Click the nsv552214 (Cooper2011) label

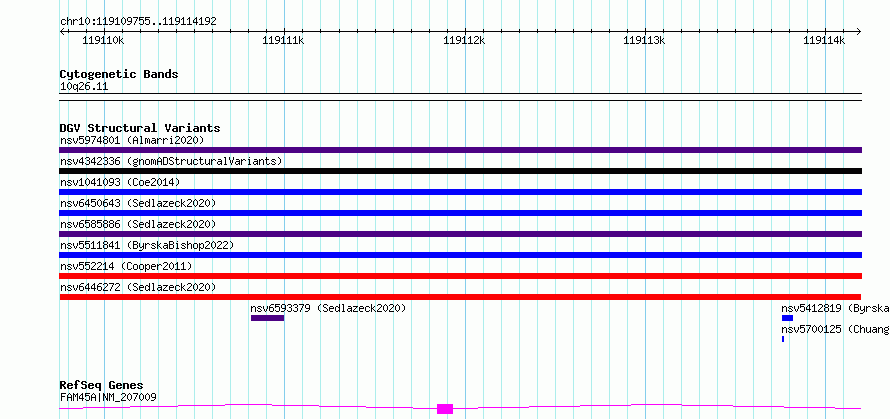click(126, 266)
